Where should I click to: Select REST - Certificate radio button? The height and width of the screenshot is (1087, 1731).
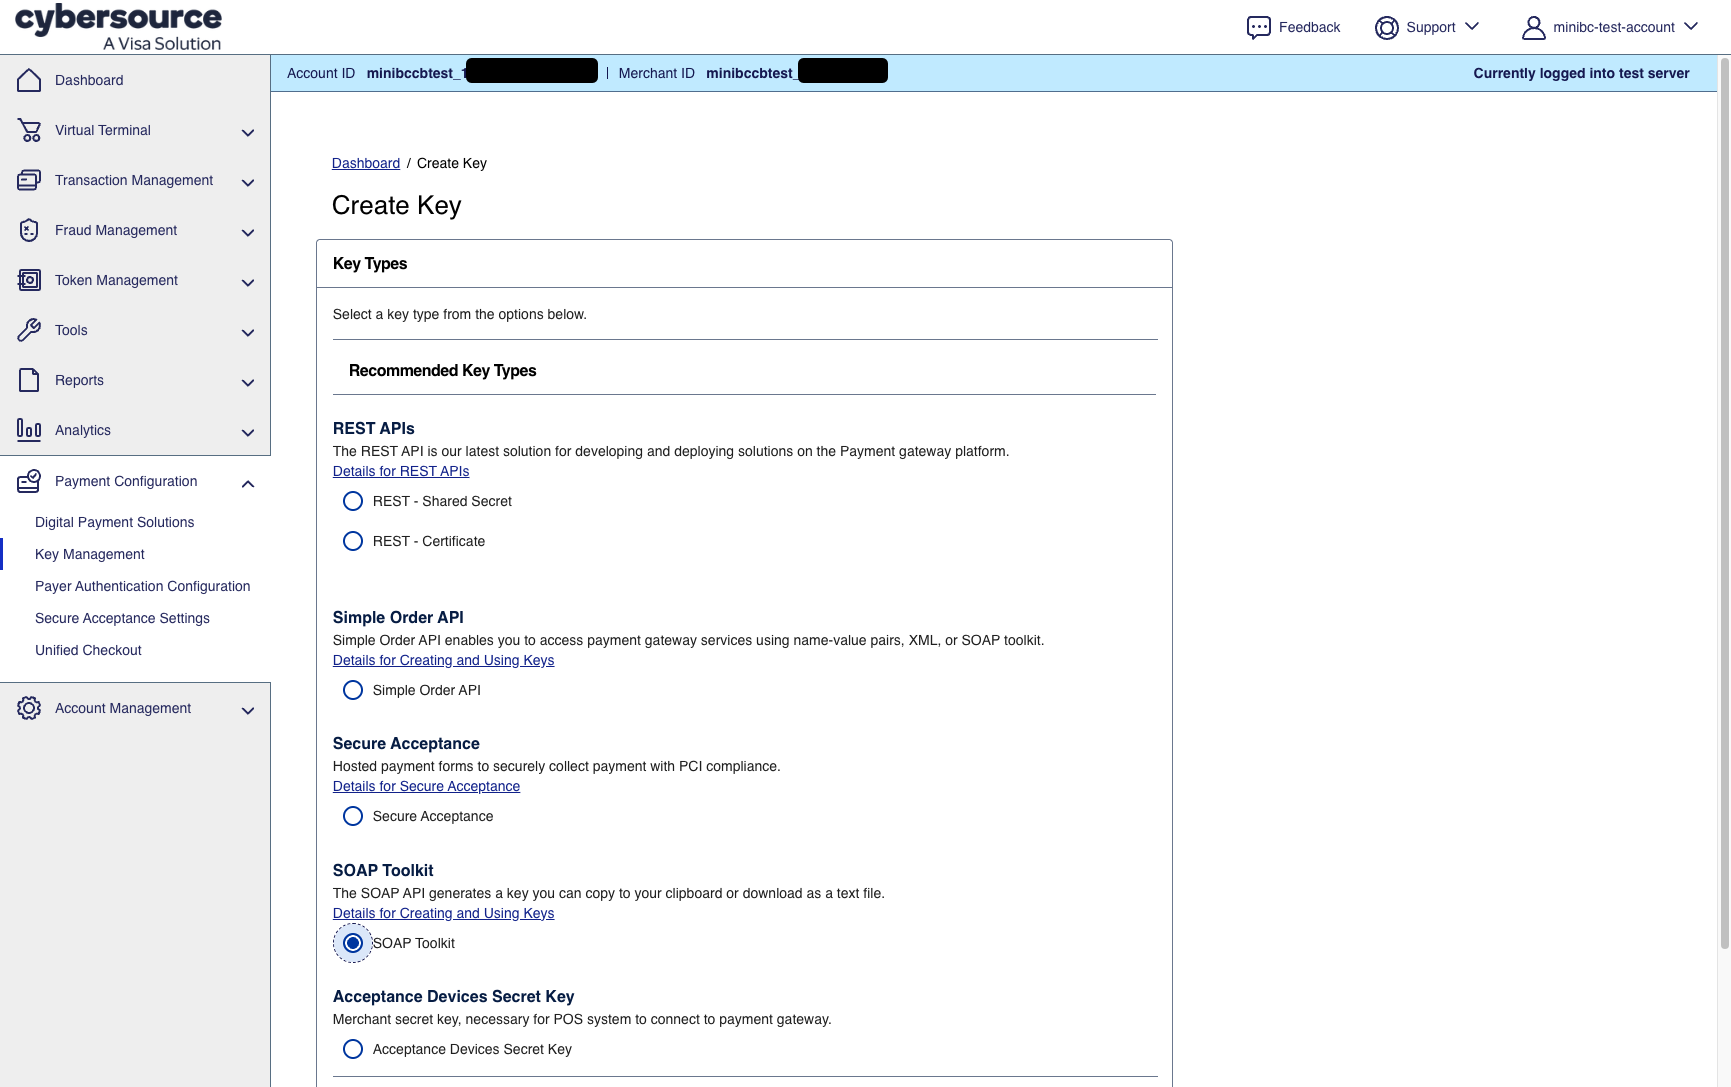pyautogui.click(x=353, y=541)
